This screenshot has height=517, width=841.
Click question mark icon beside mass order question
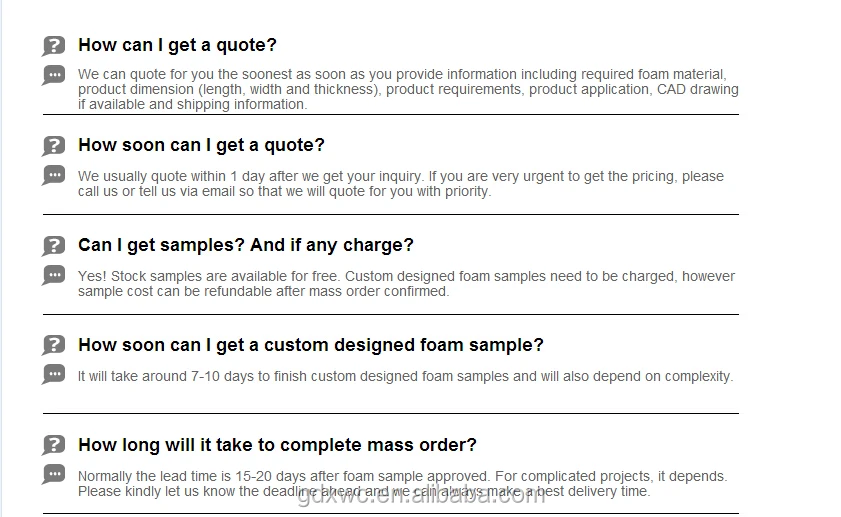coord(54,446)
